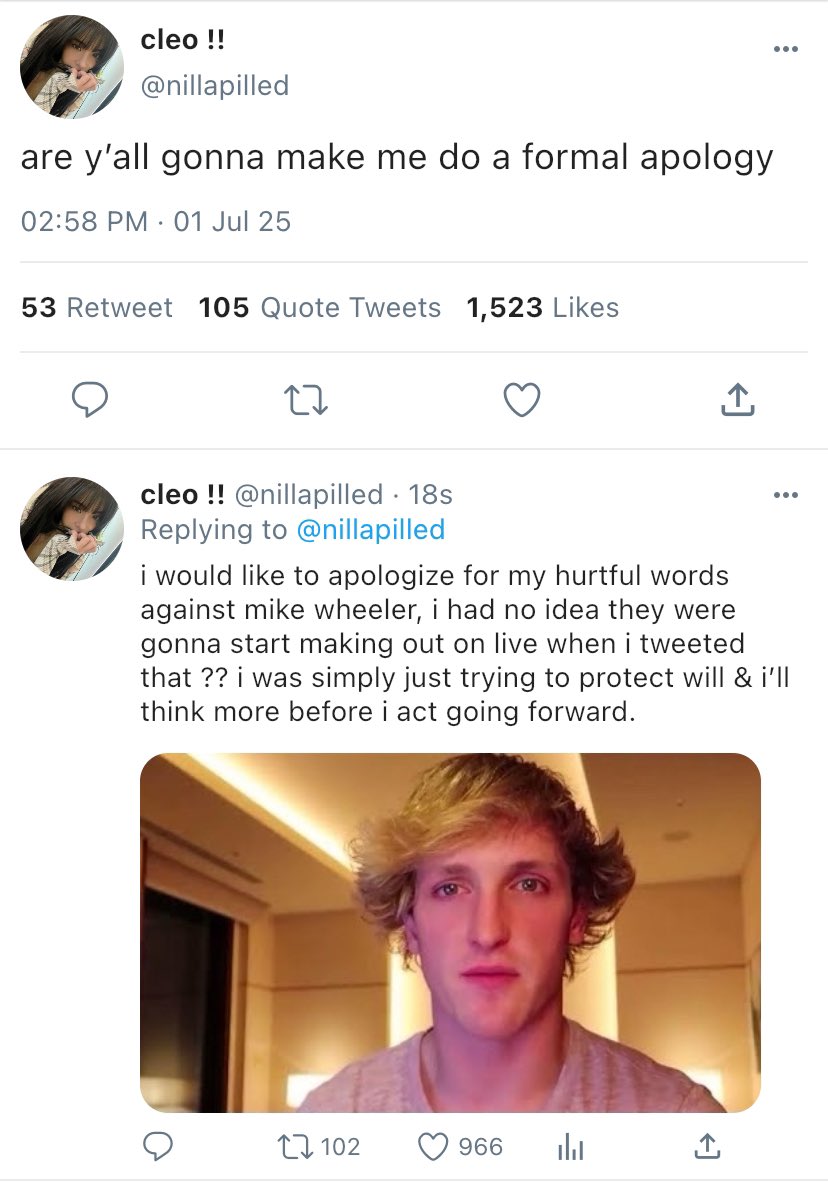Like the main tweet with heart icon
828x1183 pixels.
(521, 401)
